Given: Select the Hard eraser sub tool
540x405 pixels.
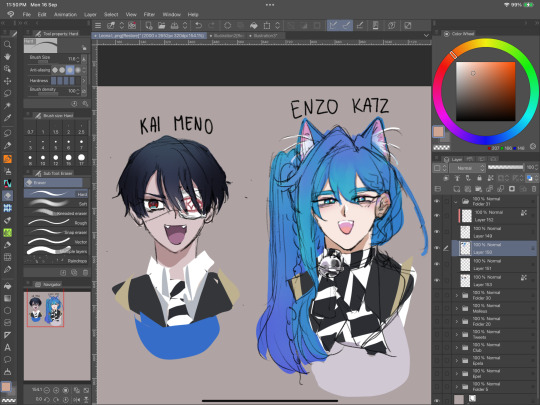Looking at the screenshot, I should (x=56, y=194).
